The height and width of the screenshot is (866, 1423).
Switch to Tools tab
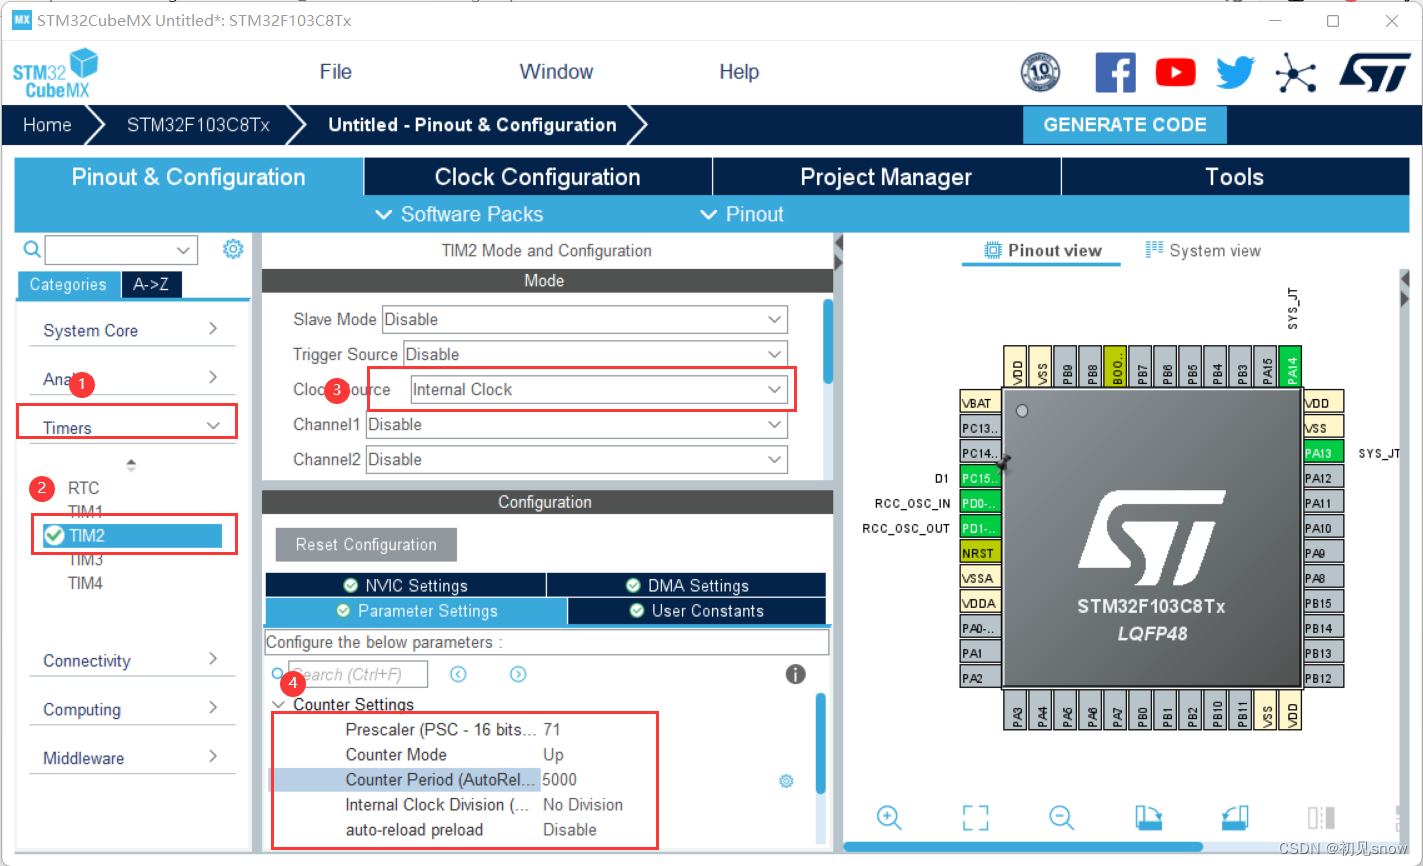pos(1235,177)
